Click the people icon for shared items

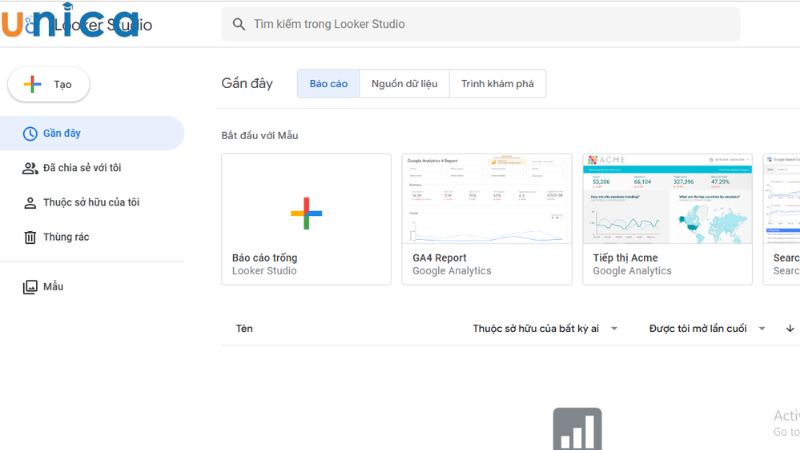[x=30, y=168]
